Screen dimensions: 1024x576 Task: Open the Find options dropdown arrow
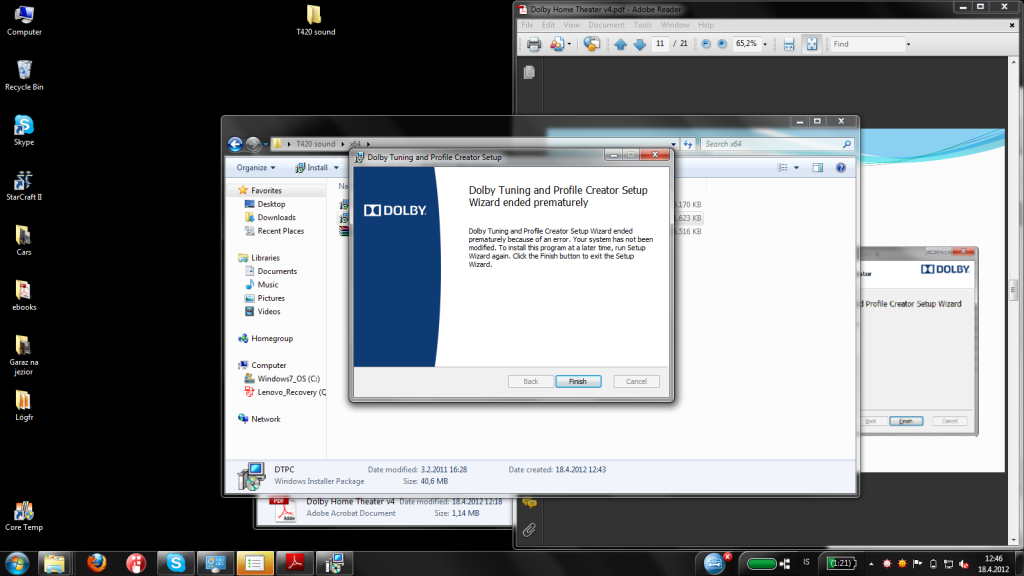tap(908, 44)
